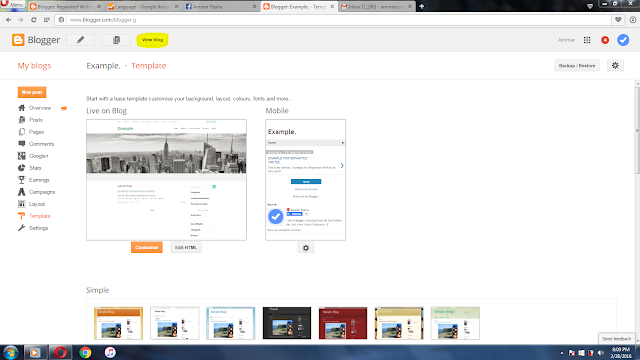Open Chrome from the taskbar
Screen dimensions: 640x360
tap(85, 353)
